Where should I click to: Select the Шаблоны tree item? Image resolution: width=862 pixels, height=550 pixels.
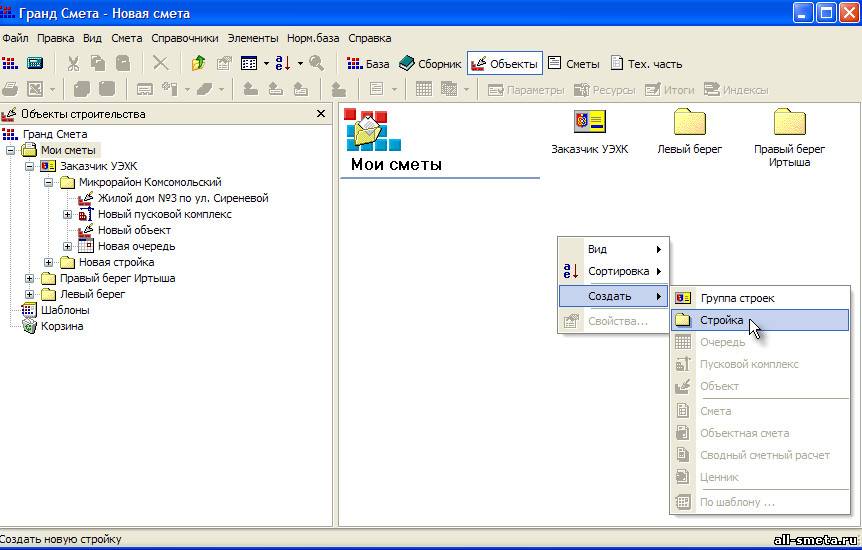[x=65, y=310]
